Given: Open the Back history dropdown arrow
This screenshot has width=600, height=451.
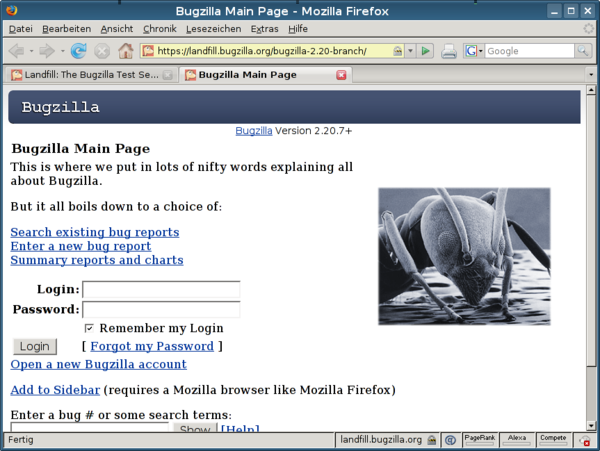Looking at the screenshot, I should tap(31, 51).
